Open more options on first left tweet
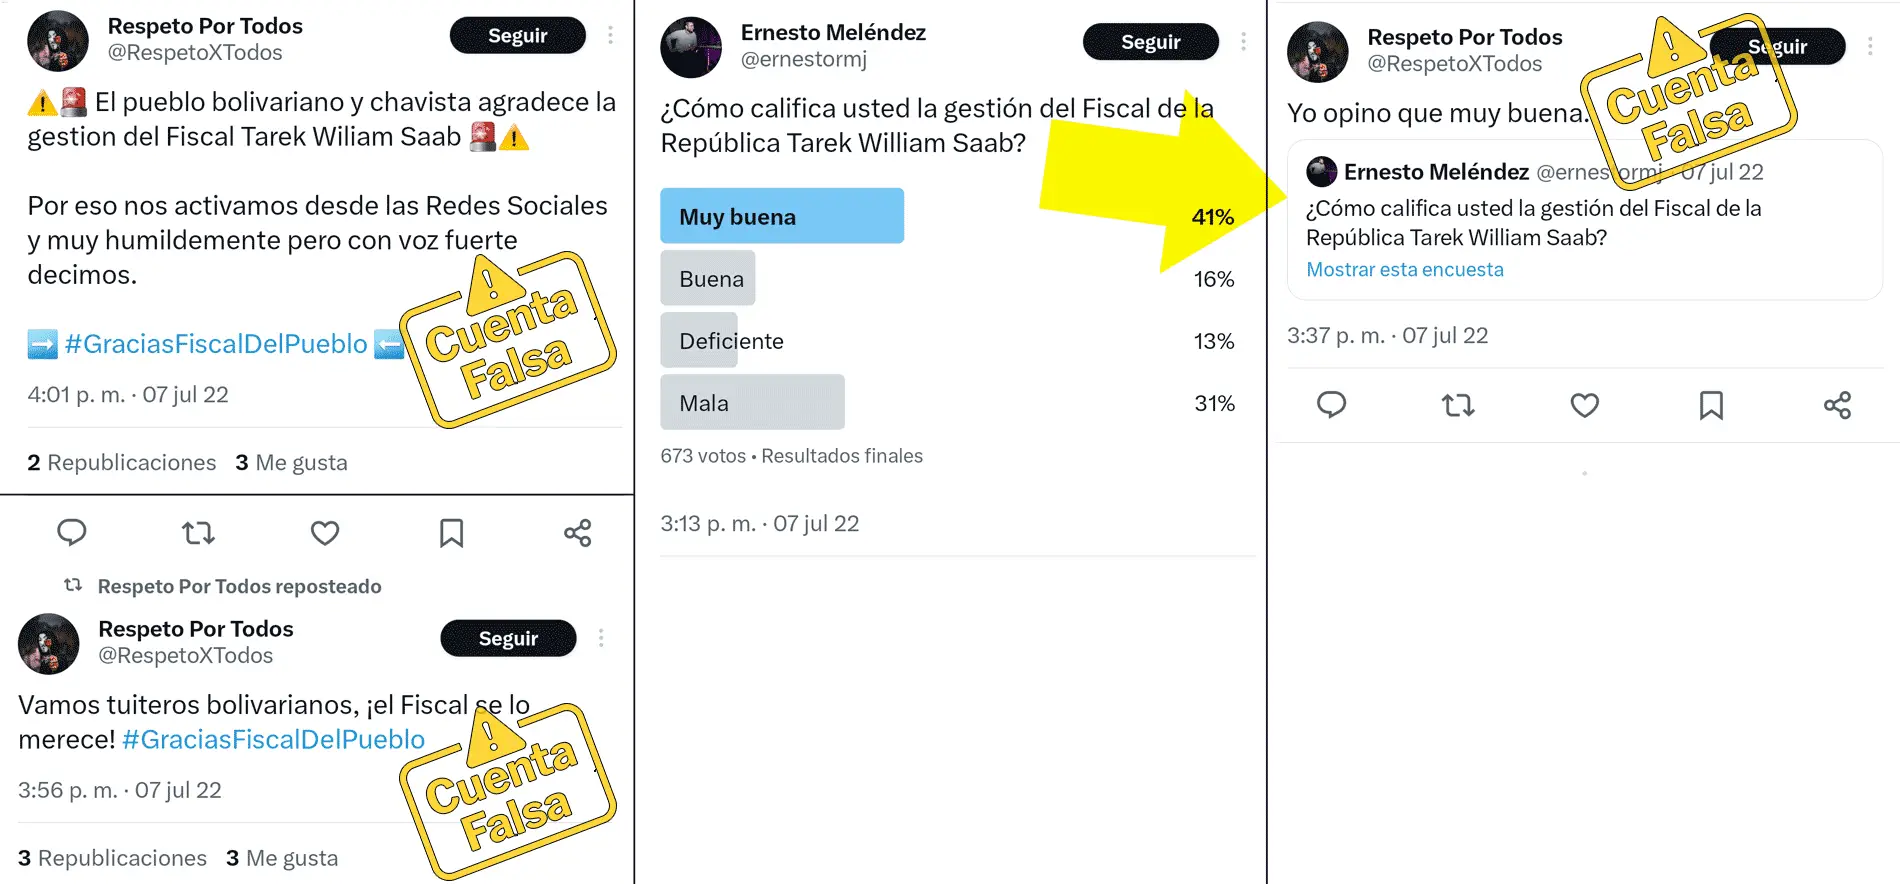The height and width of the screenshot is (884, 1900). click(610, 36)
